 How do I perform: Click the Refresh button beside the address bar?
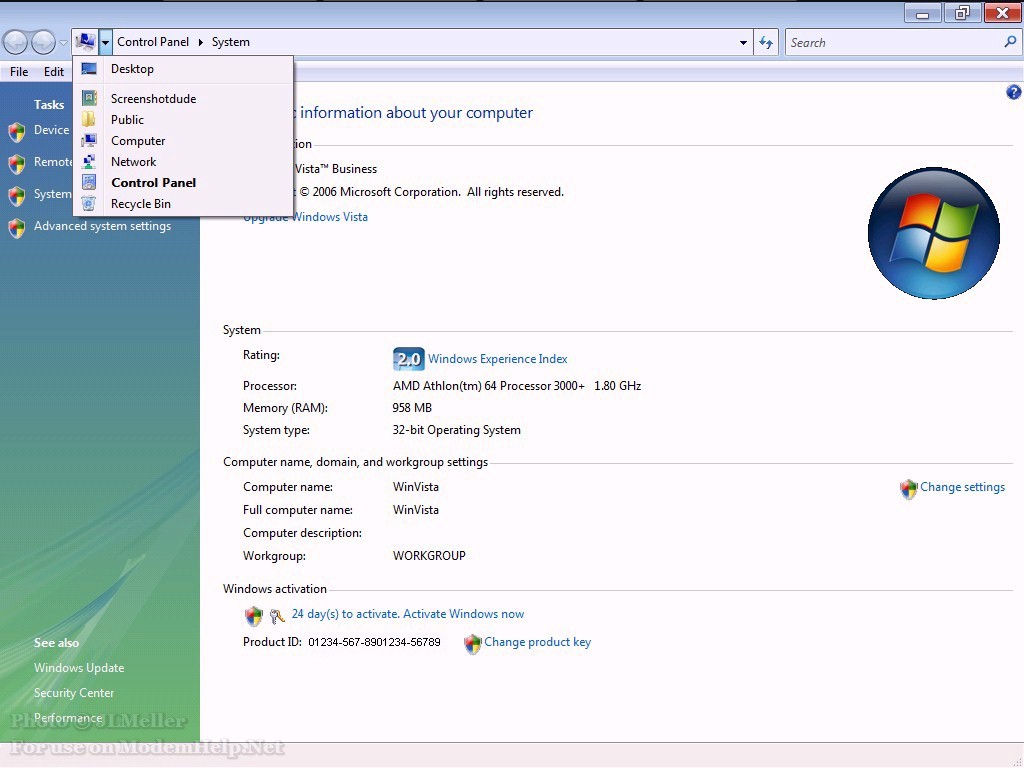766,42
